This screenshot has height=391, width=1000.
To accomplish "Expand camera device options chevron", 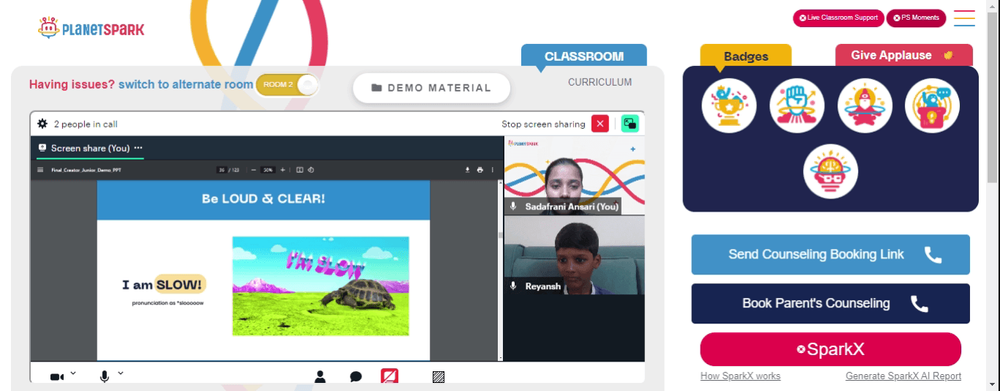I will click(x=73, y=373).
